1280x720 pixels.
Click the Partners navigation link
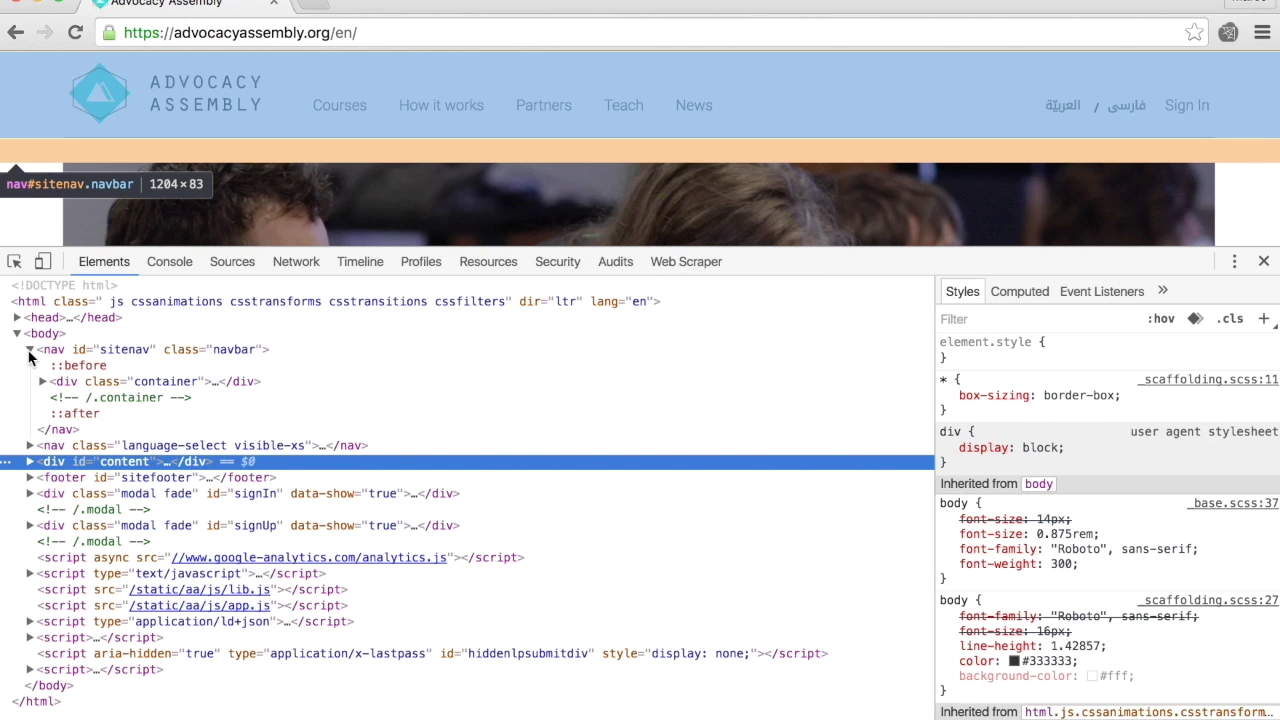[543, 105]
